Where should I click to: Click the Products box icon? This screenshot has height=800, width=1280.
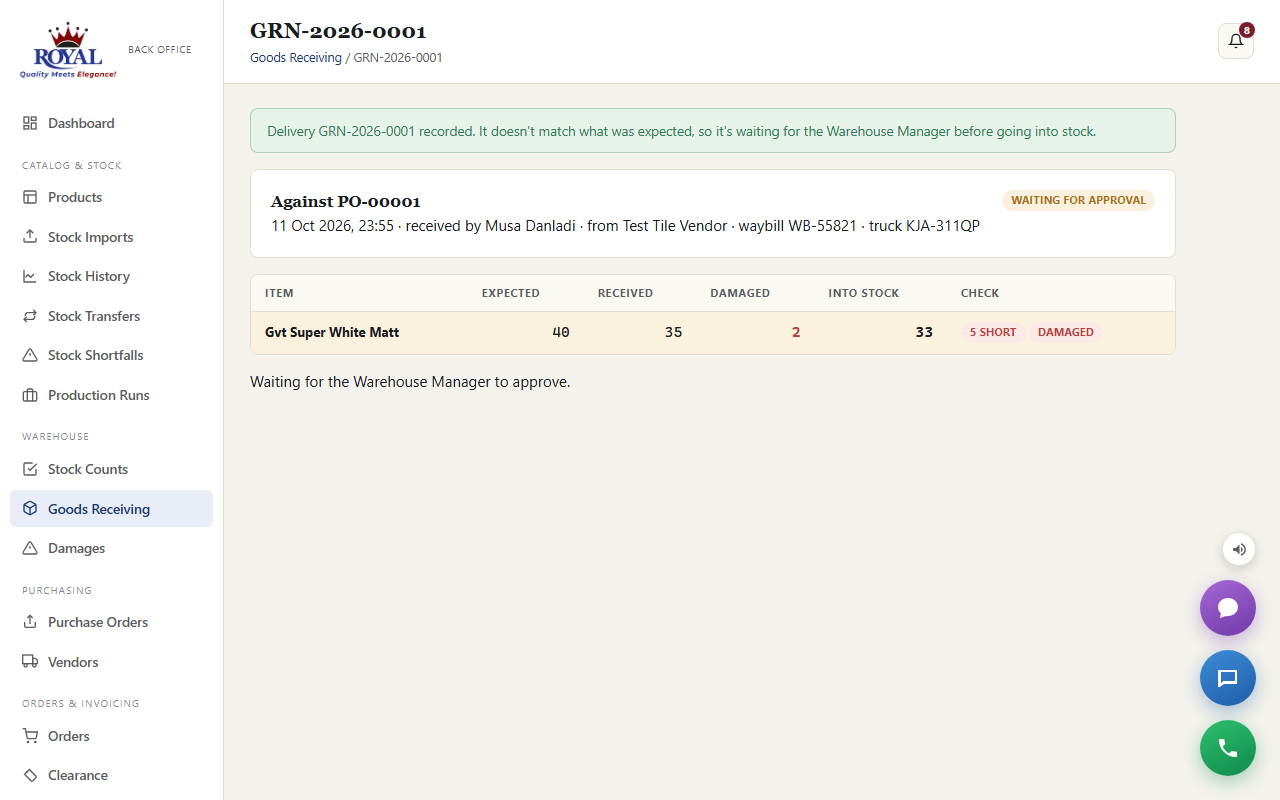[x=30, y=197]
